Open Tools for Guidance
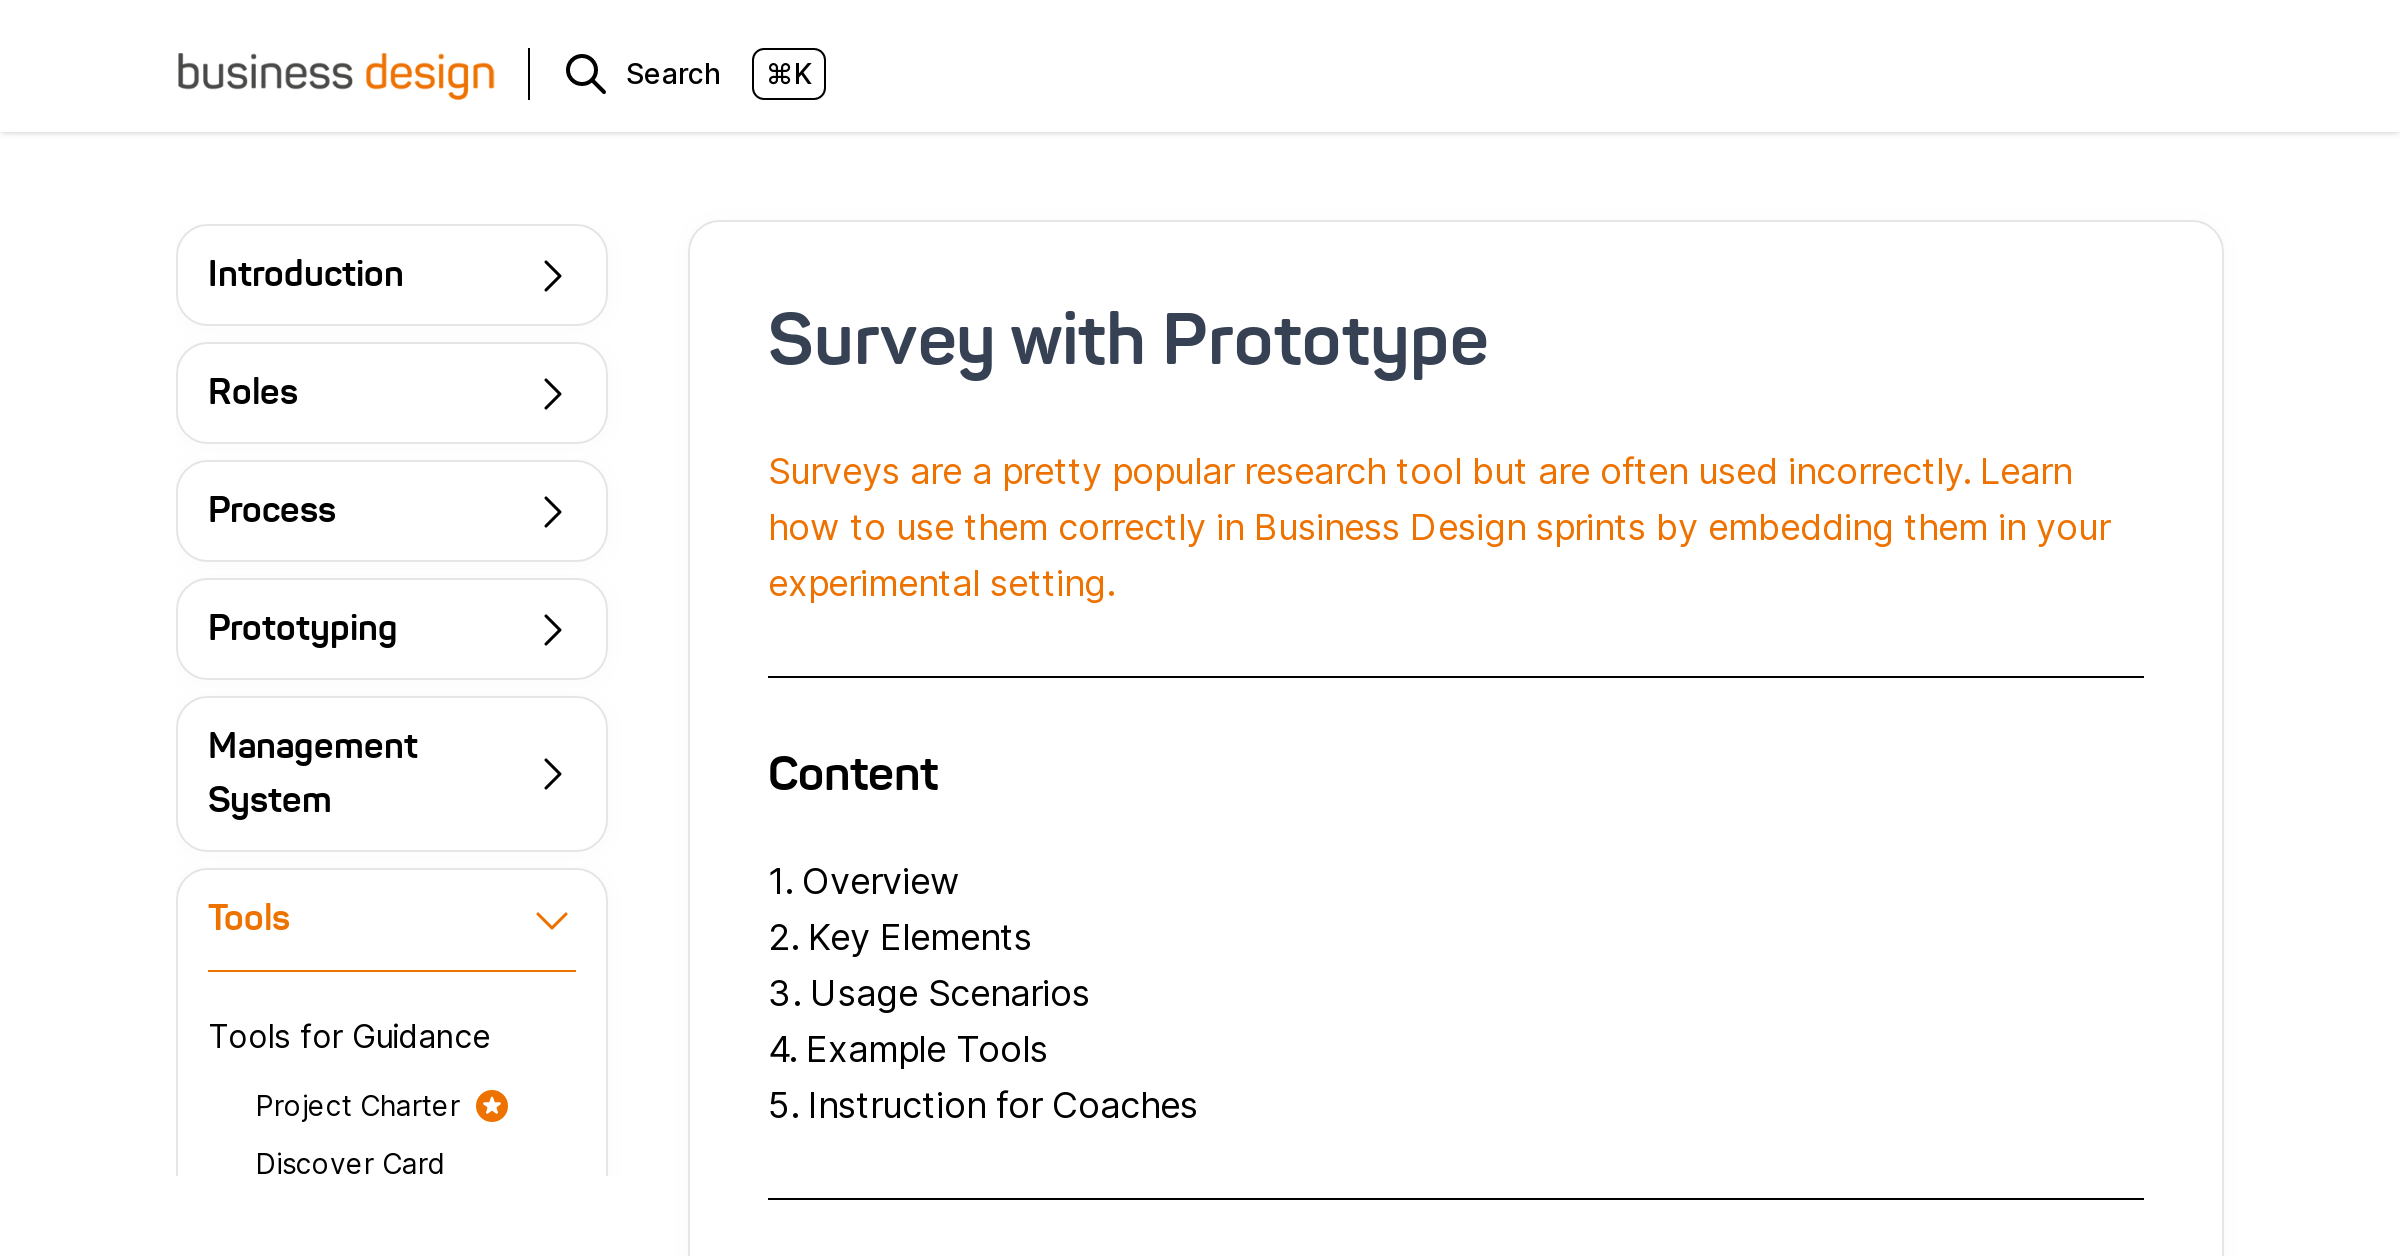 (x=349, y=1036)
